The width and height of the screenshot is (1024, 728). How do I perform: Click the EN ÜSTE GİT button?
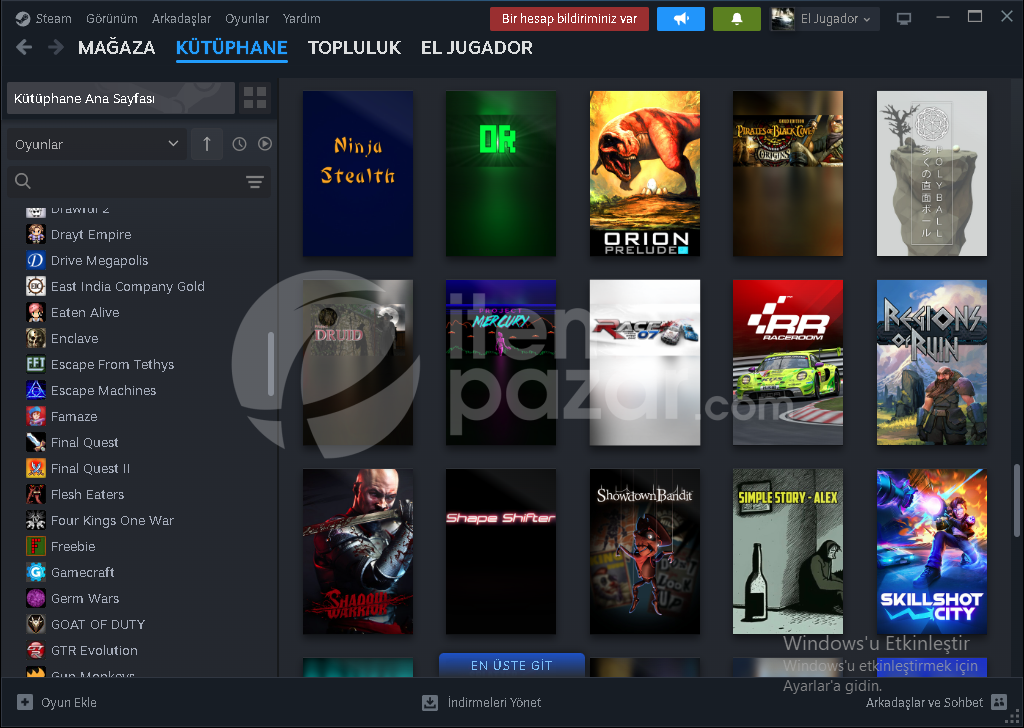(x=512, y=665)
